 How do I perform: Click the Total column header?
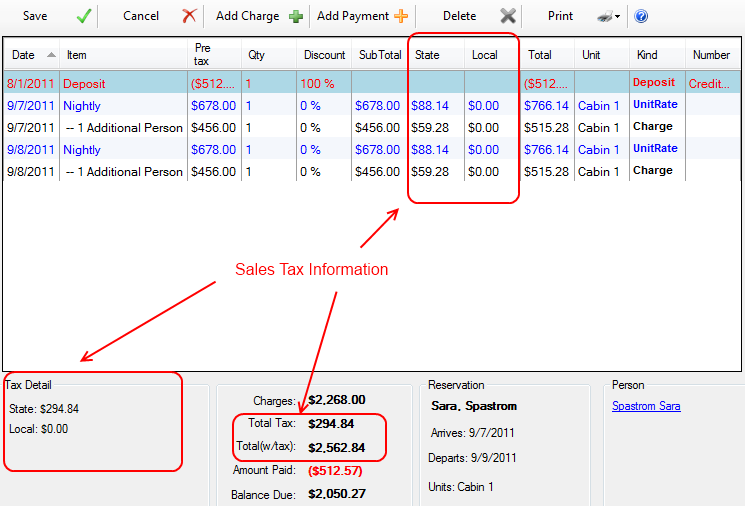[540, 55]
